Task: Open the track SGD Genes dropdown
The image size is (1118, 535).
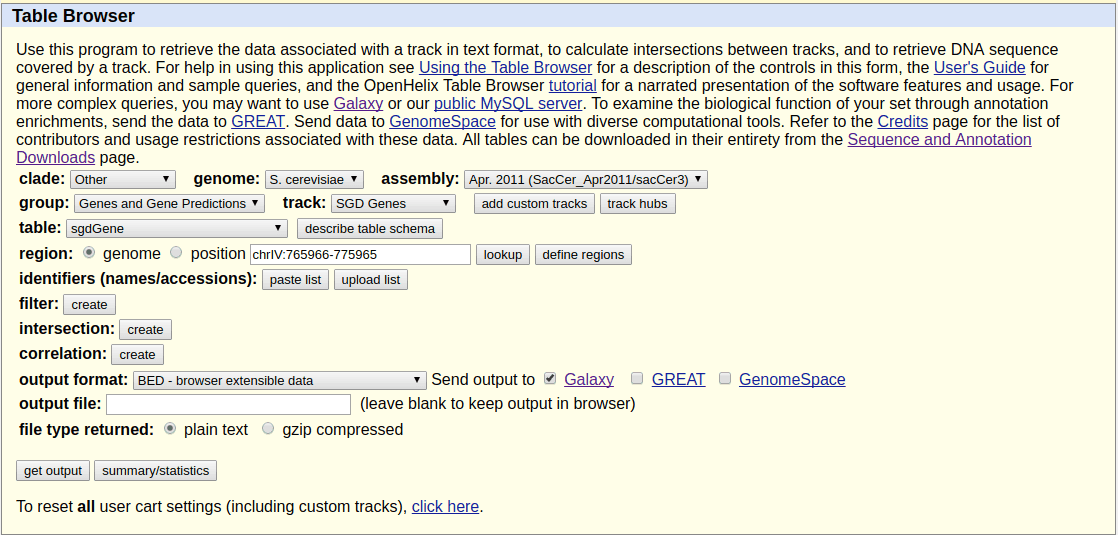Action: click(393, 204)
